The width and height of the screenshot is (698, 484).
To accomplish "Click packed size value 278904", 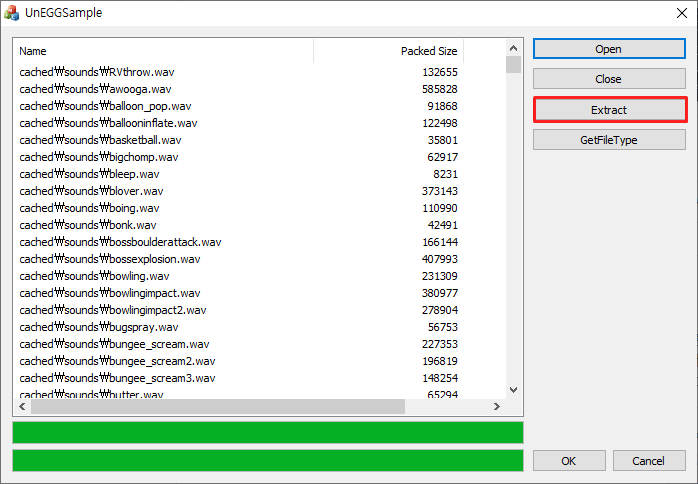I will [x=440, y=310].
